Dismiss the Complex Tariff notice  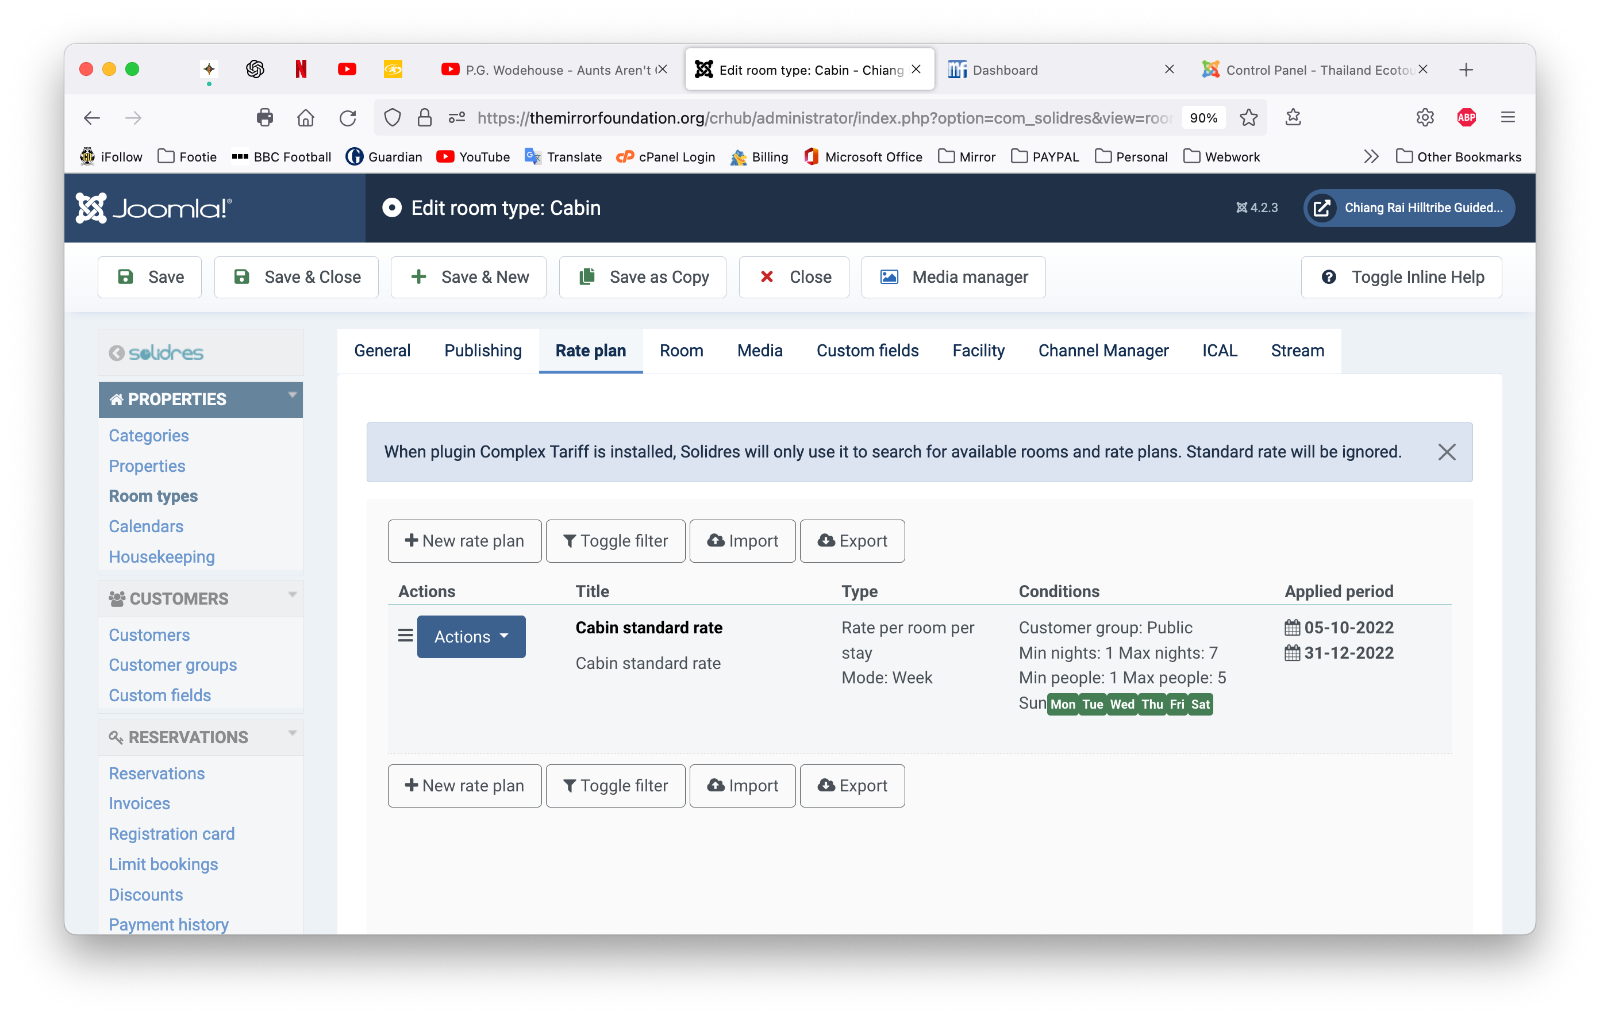[x=1446, y=452]
